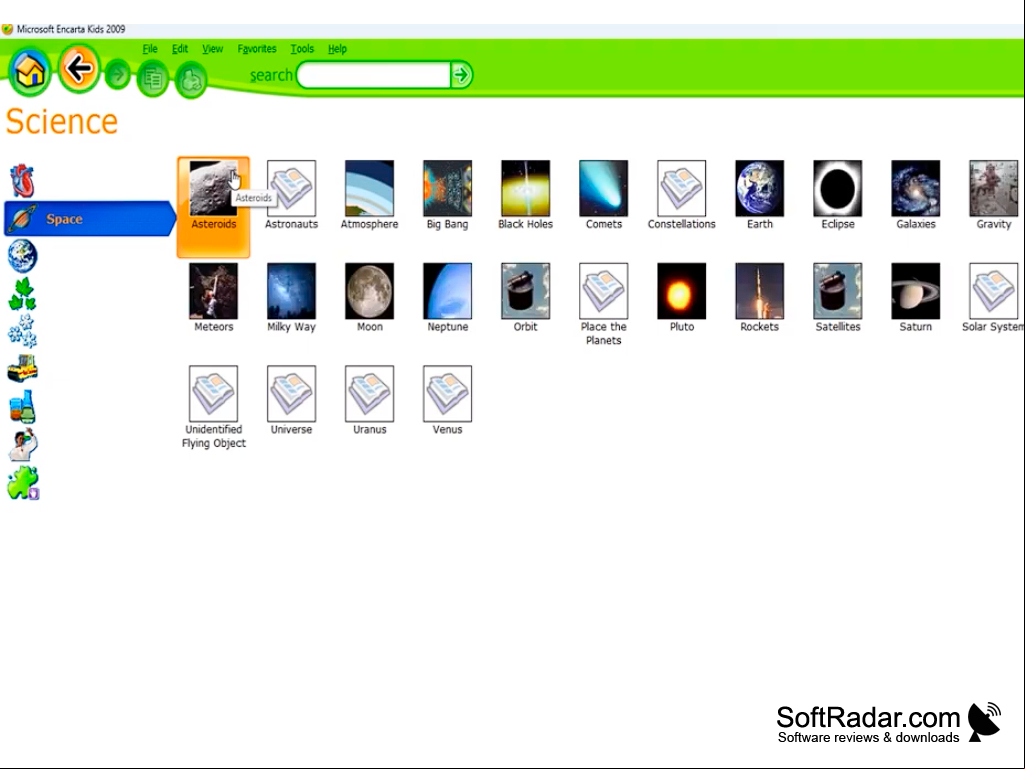
Task: Open the Moon article
Action: point(369,298)
